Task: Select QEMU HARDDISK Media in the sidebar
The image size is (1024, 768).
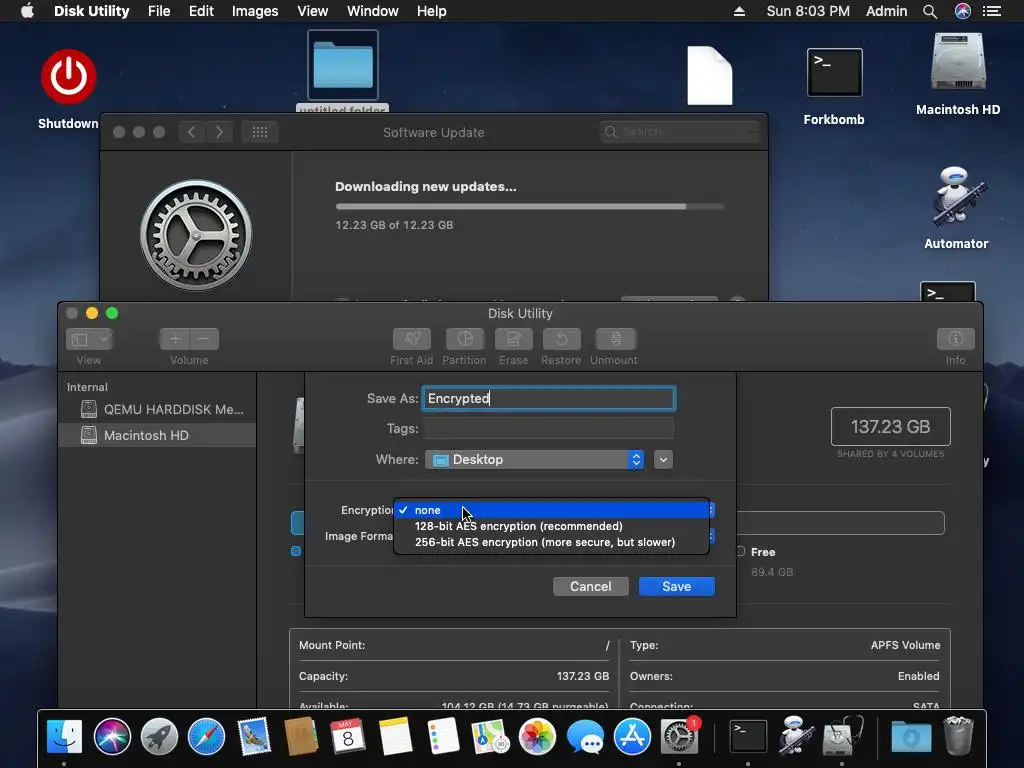Action: pyautogui.click(x=157, y=409)
